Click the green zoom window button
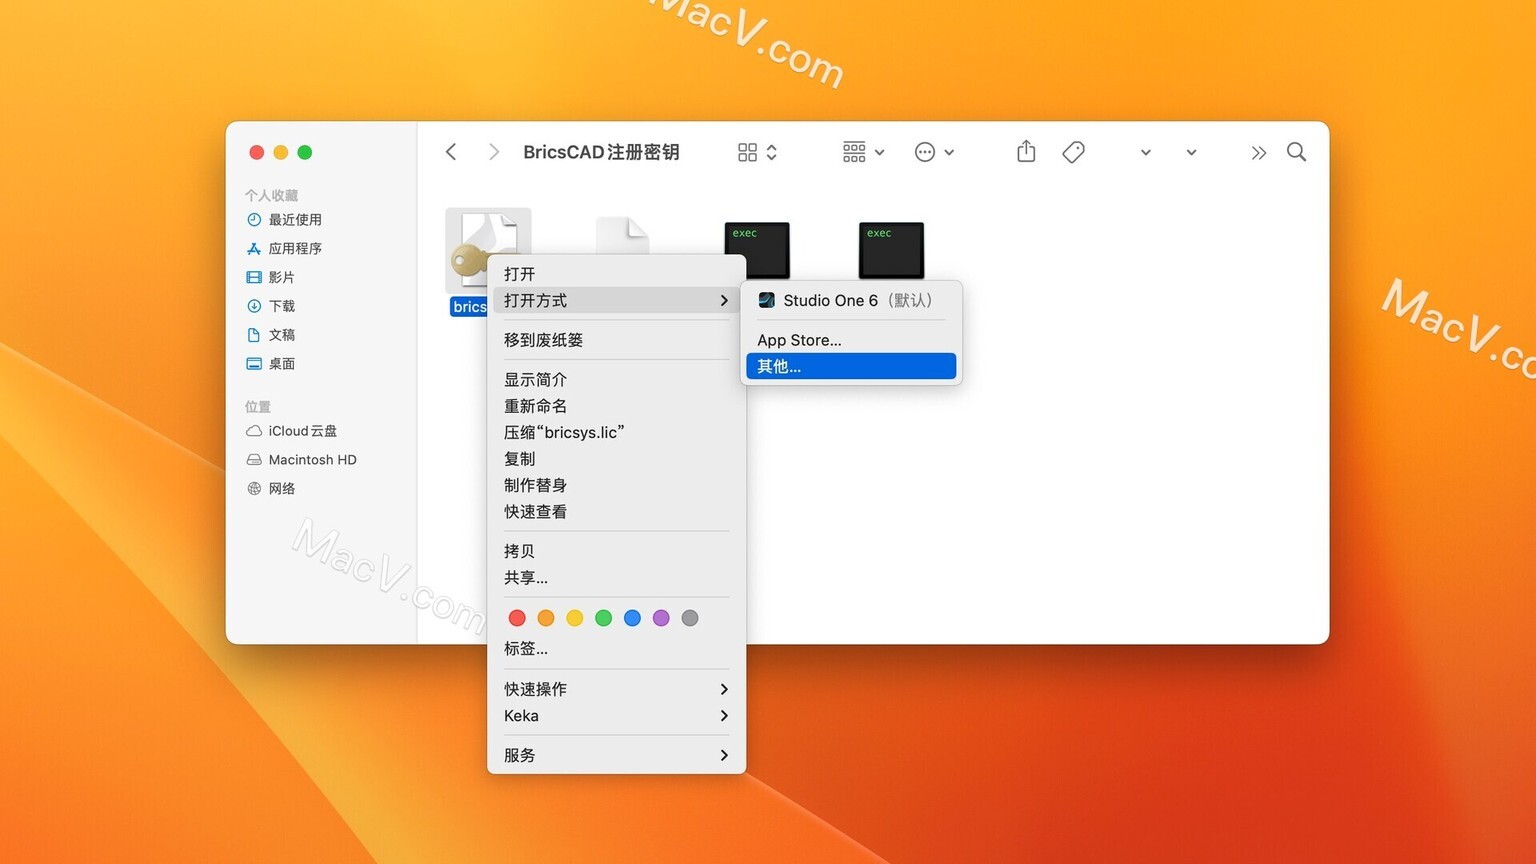This screenshot has width=1536, height=864. tap(305, 152)
